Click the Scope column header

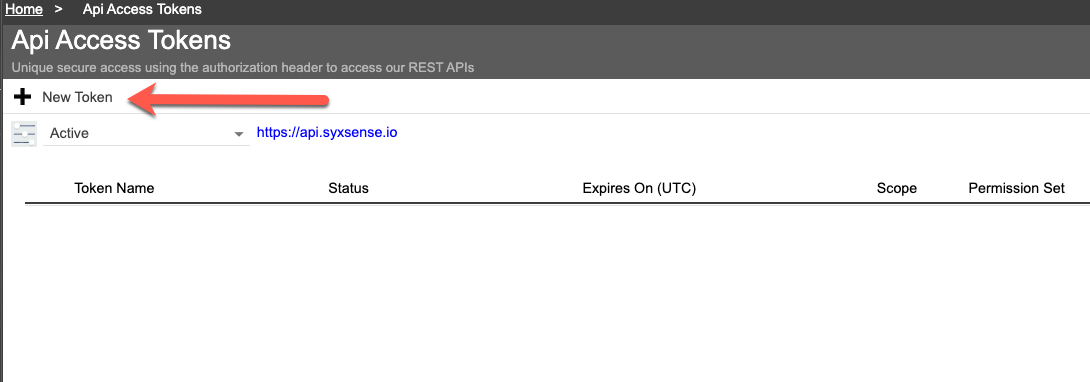(x=897, y=188)
